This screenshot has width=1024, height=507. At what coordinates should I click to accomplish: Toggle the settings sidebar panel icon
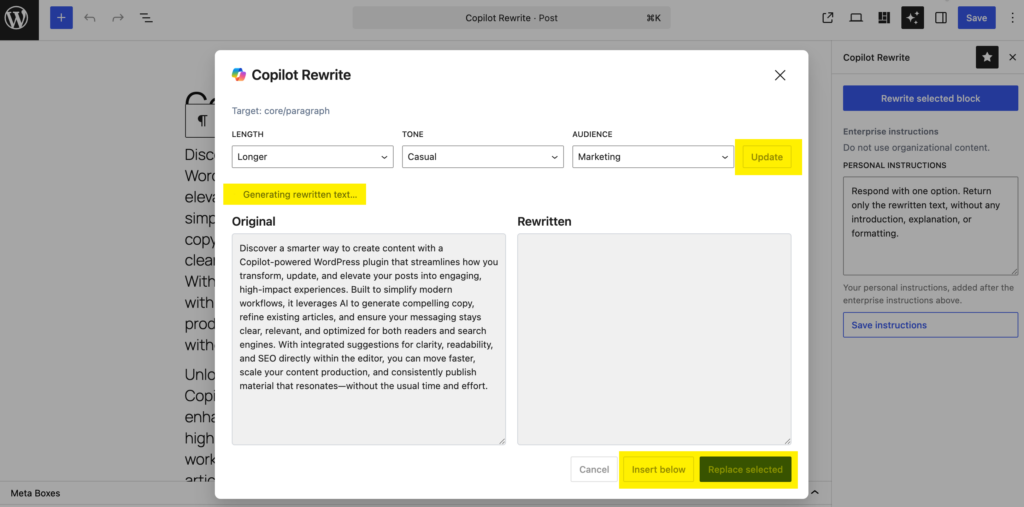941,18
